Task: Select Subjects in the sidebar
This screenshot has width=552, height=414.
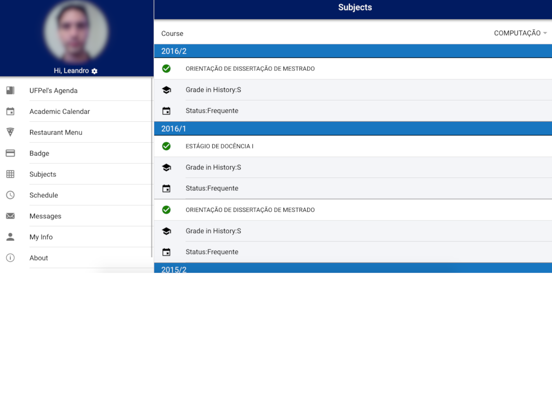Action: [x=76, y=174]
